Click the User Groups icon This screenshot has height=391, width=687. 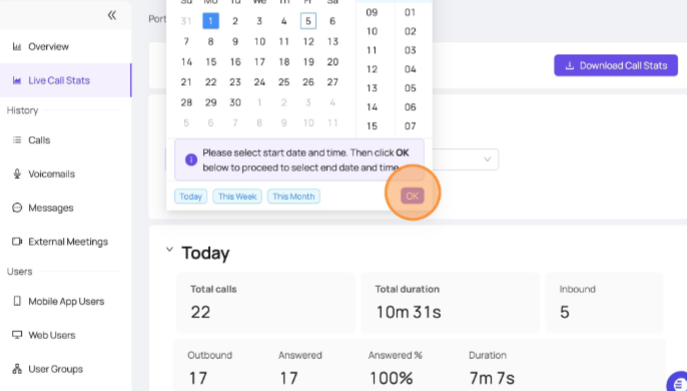[x=17, y=369]
